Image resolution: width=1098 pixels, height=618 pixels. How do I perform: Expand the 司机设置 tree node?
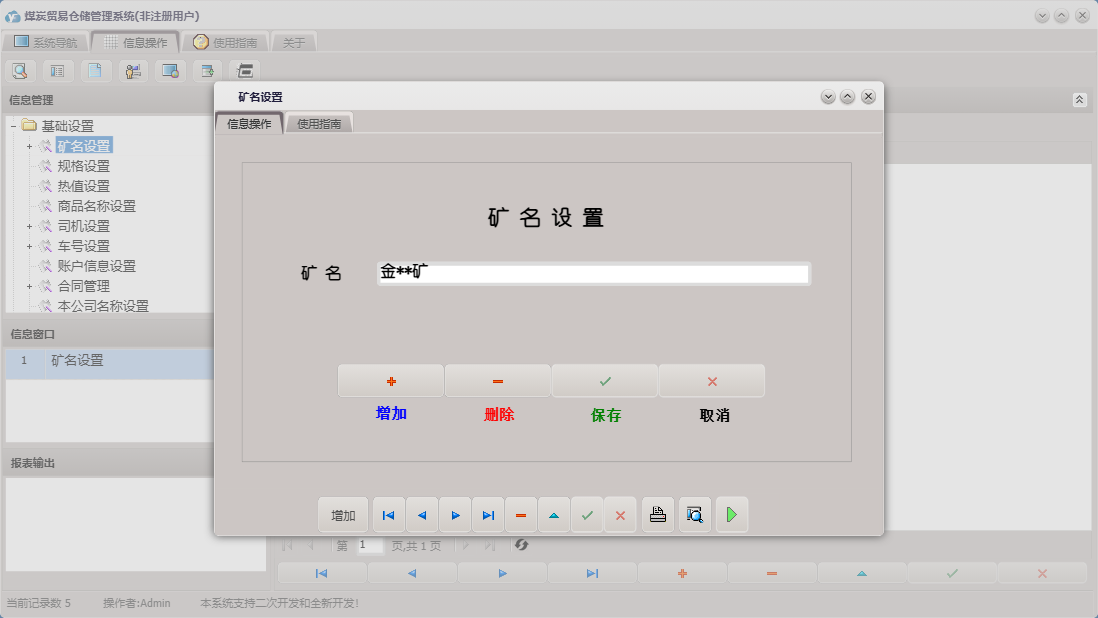tap(28, 225)
